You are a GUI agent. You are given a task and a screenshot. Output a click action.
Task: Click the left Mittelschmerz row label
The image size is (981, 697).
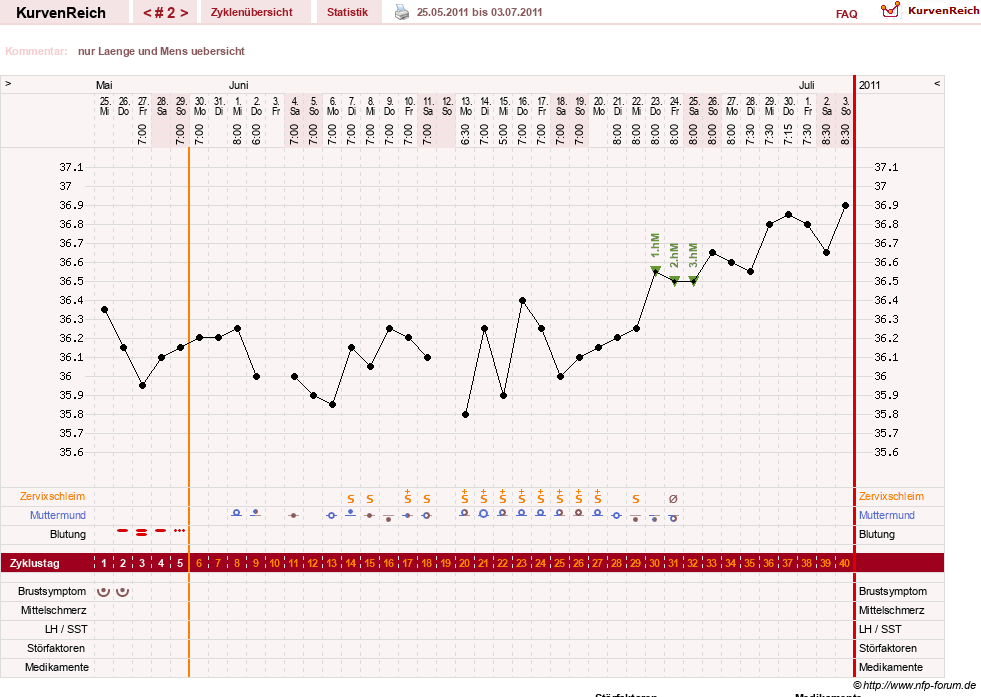53,610
